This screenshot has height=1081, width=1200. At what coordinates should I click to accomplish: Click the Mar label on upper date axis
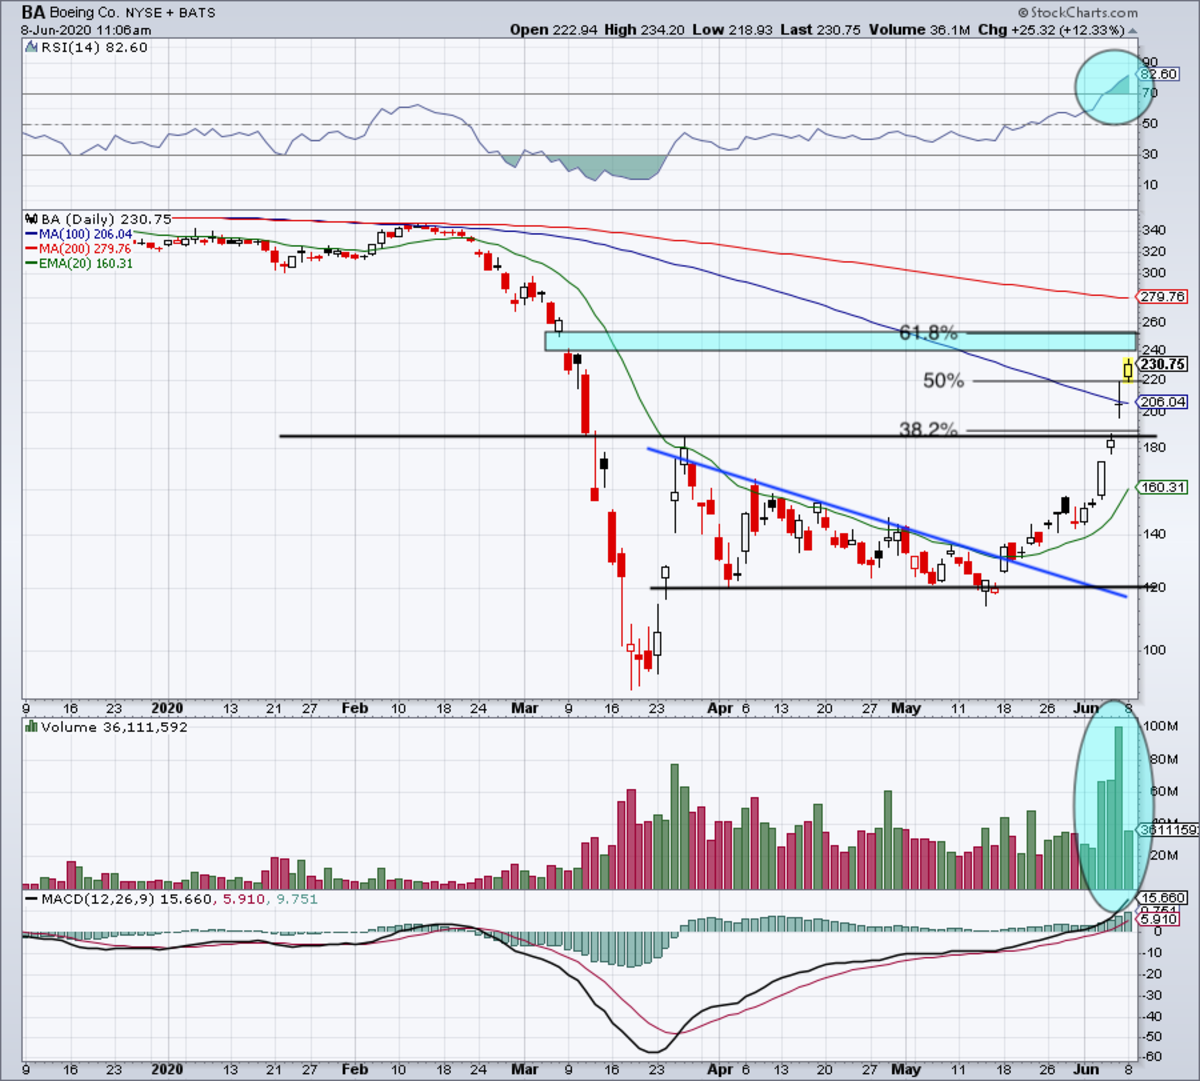tap(524, 708)
